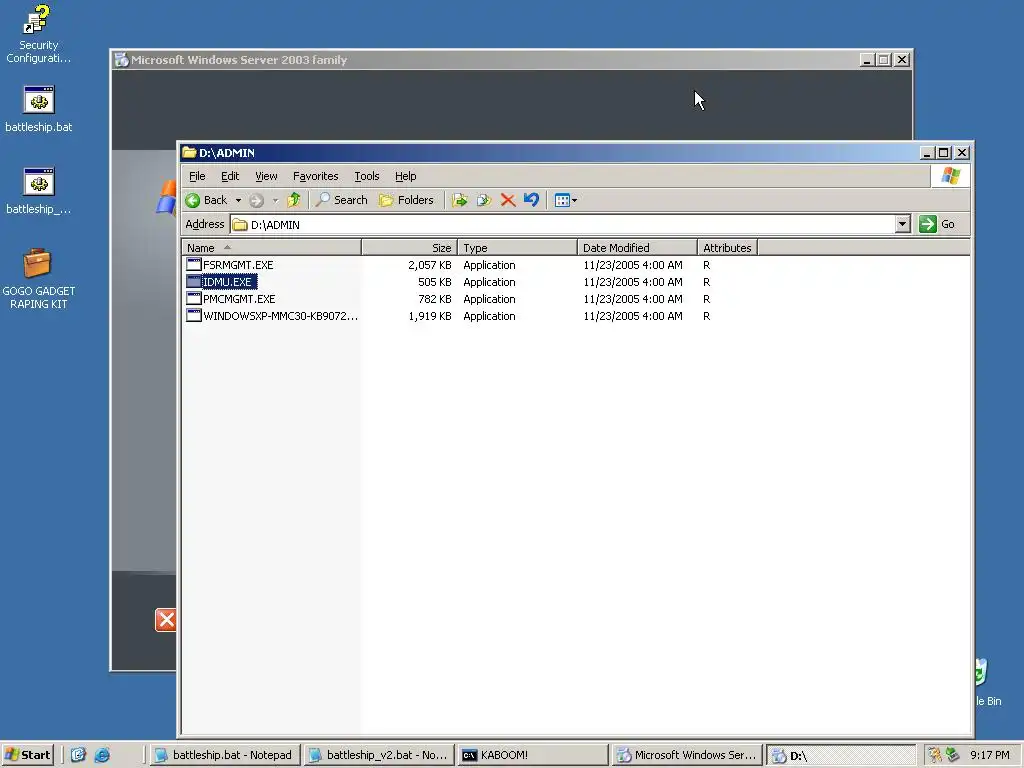Viewport: 1024px width, 768px height.
Task: Go back using the green Back arrow
Action: pyautogui.click(x=206, y=200)
